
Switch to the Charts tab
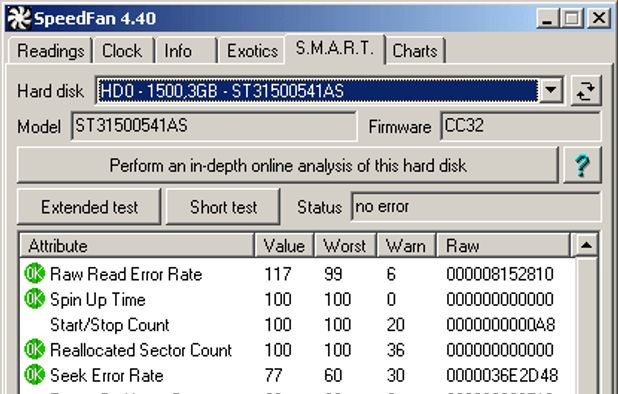(415, 51)
